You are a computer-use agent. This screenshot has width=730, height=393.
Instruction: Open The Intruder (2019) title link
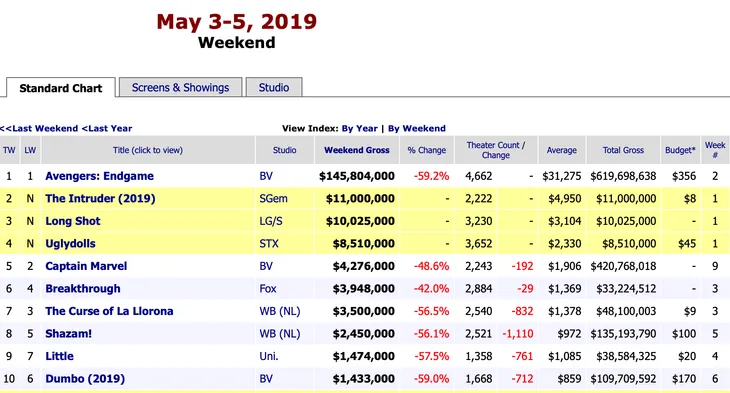(x=100, y=198)
